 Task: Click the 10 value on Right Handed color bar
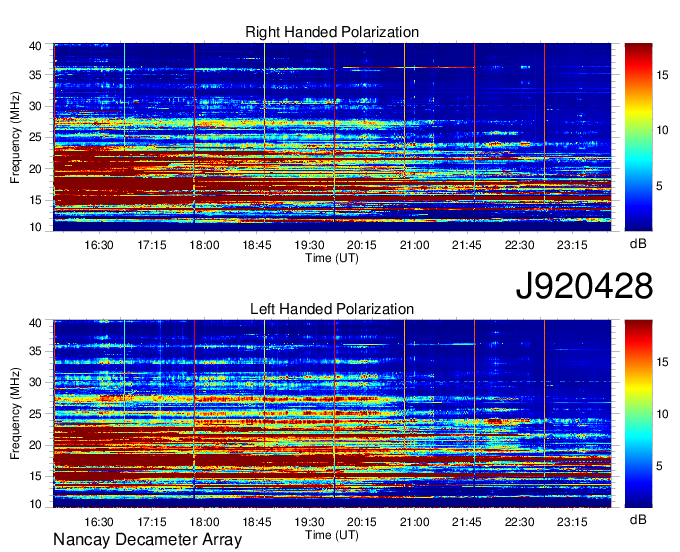[x=662, y=130]
